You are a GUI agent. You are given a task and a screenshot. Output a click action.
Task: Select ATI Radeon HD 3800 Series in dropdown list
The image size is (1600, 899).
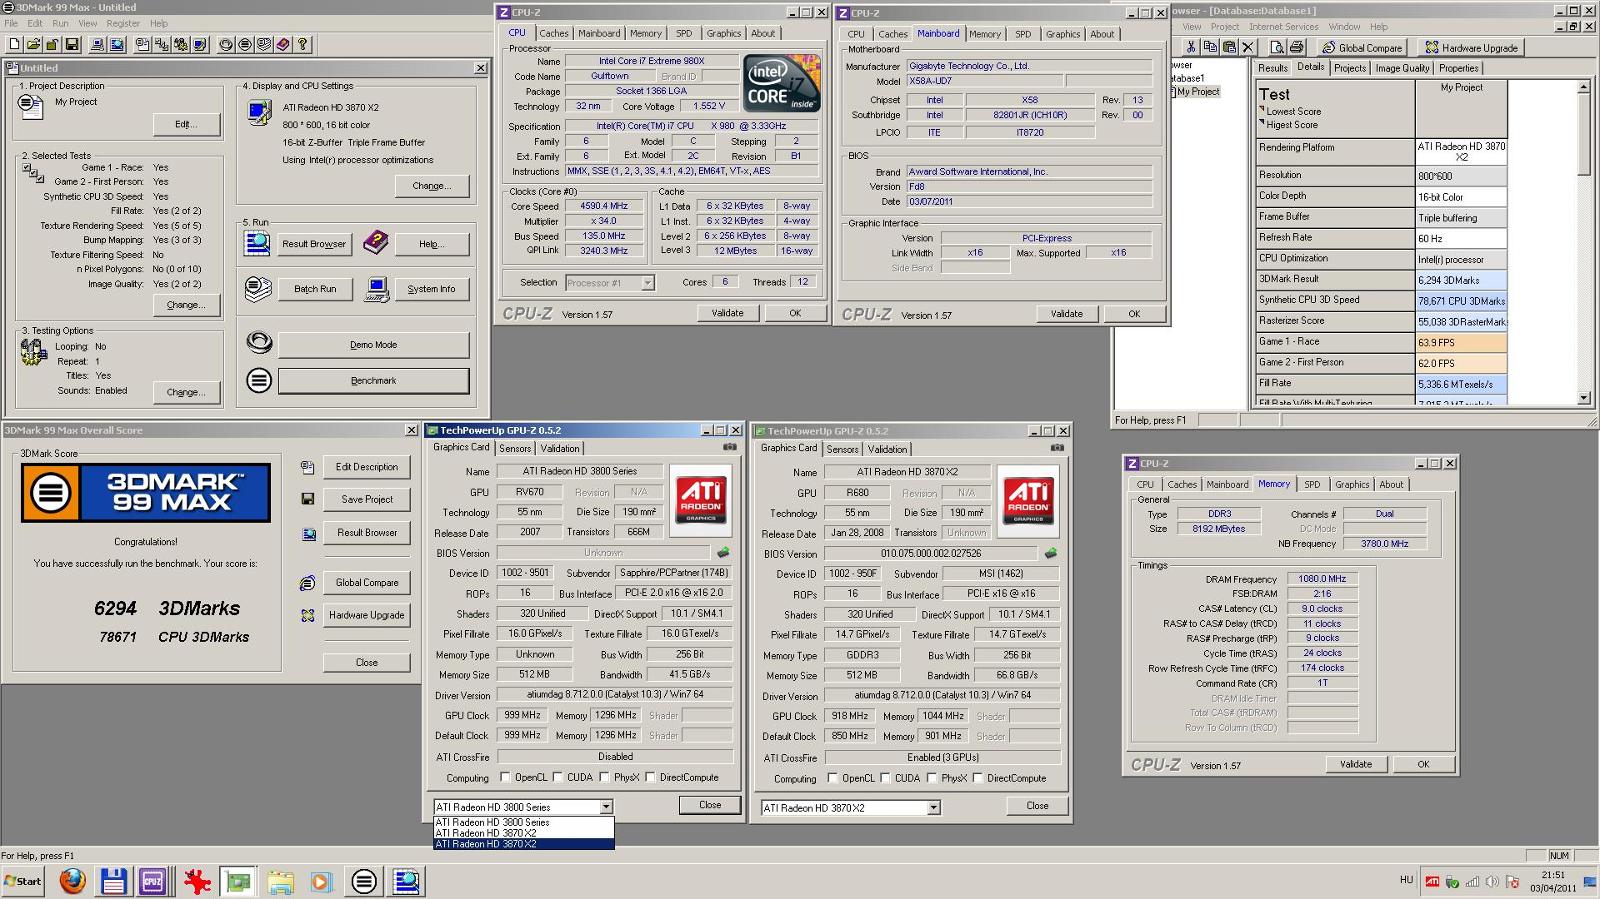tap(524, 822)
